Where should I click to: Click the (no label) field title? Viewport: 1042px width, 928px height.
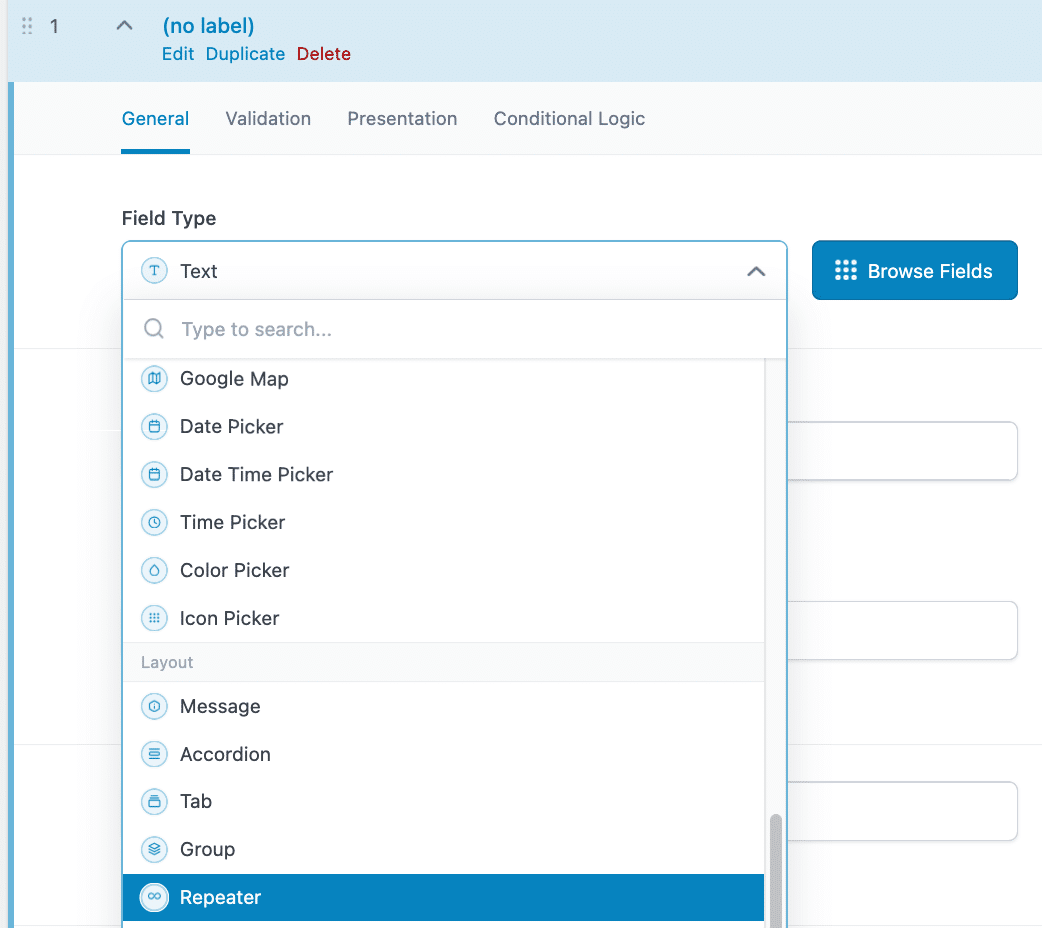[x=209, y=26]
